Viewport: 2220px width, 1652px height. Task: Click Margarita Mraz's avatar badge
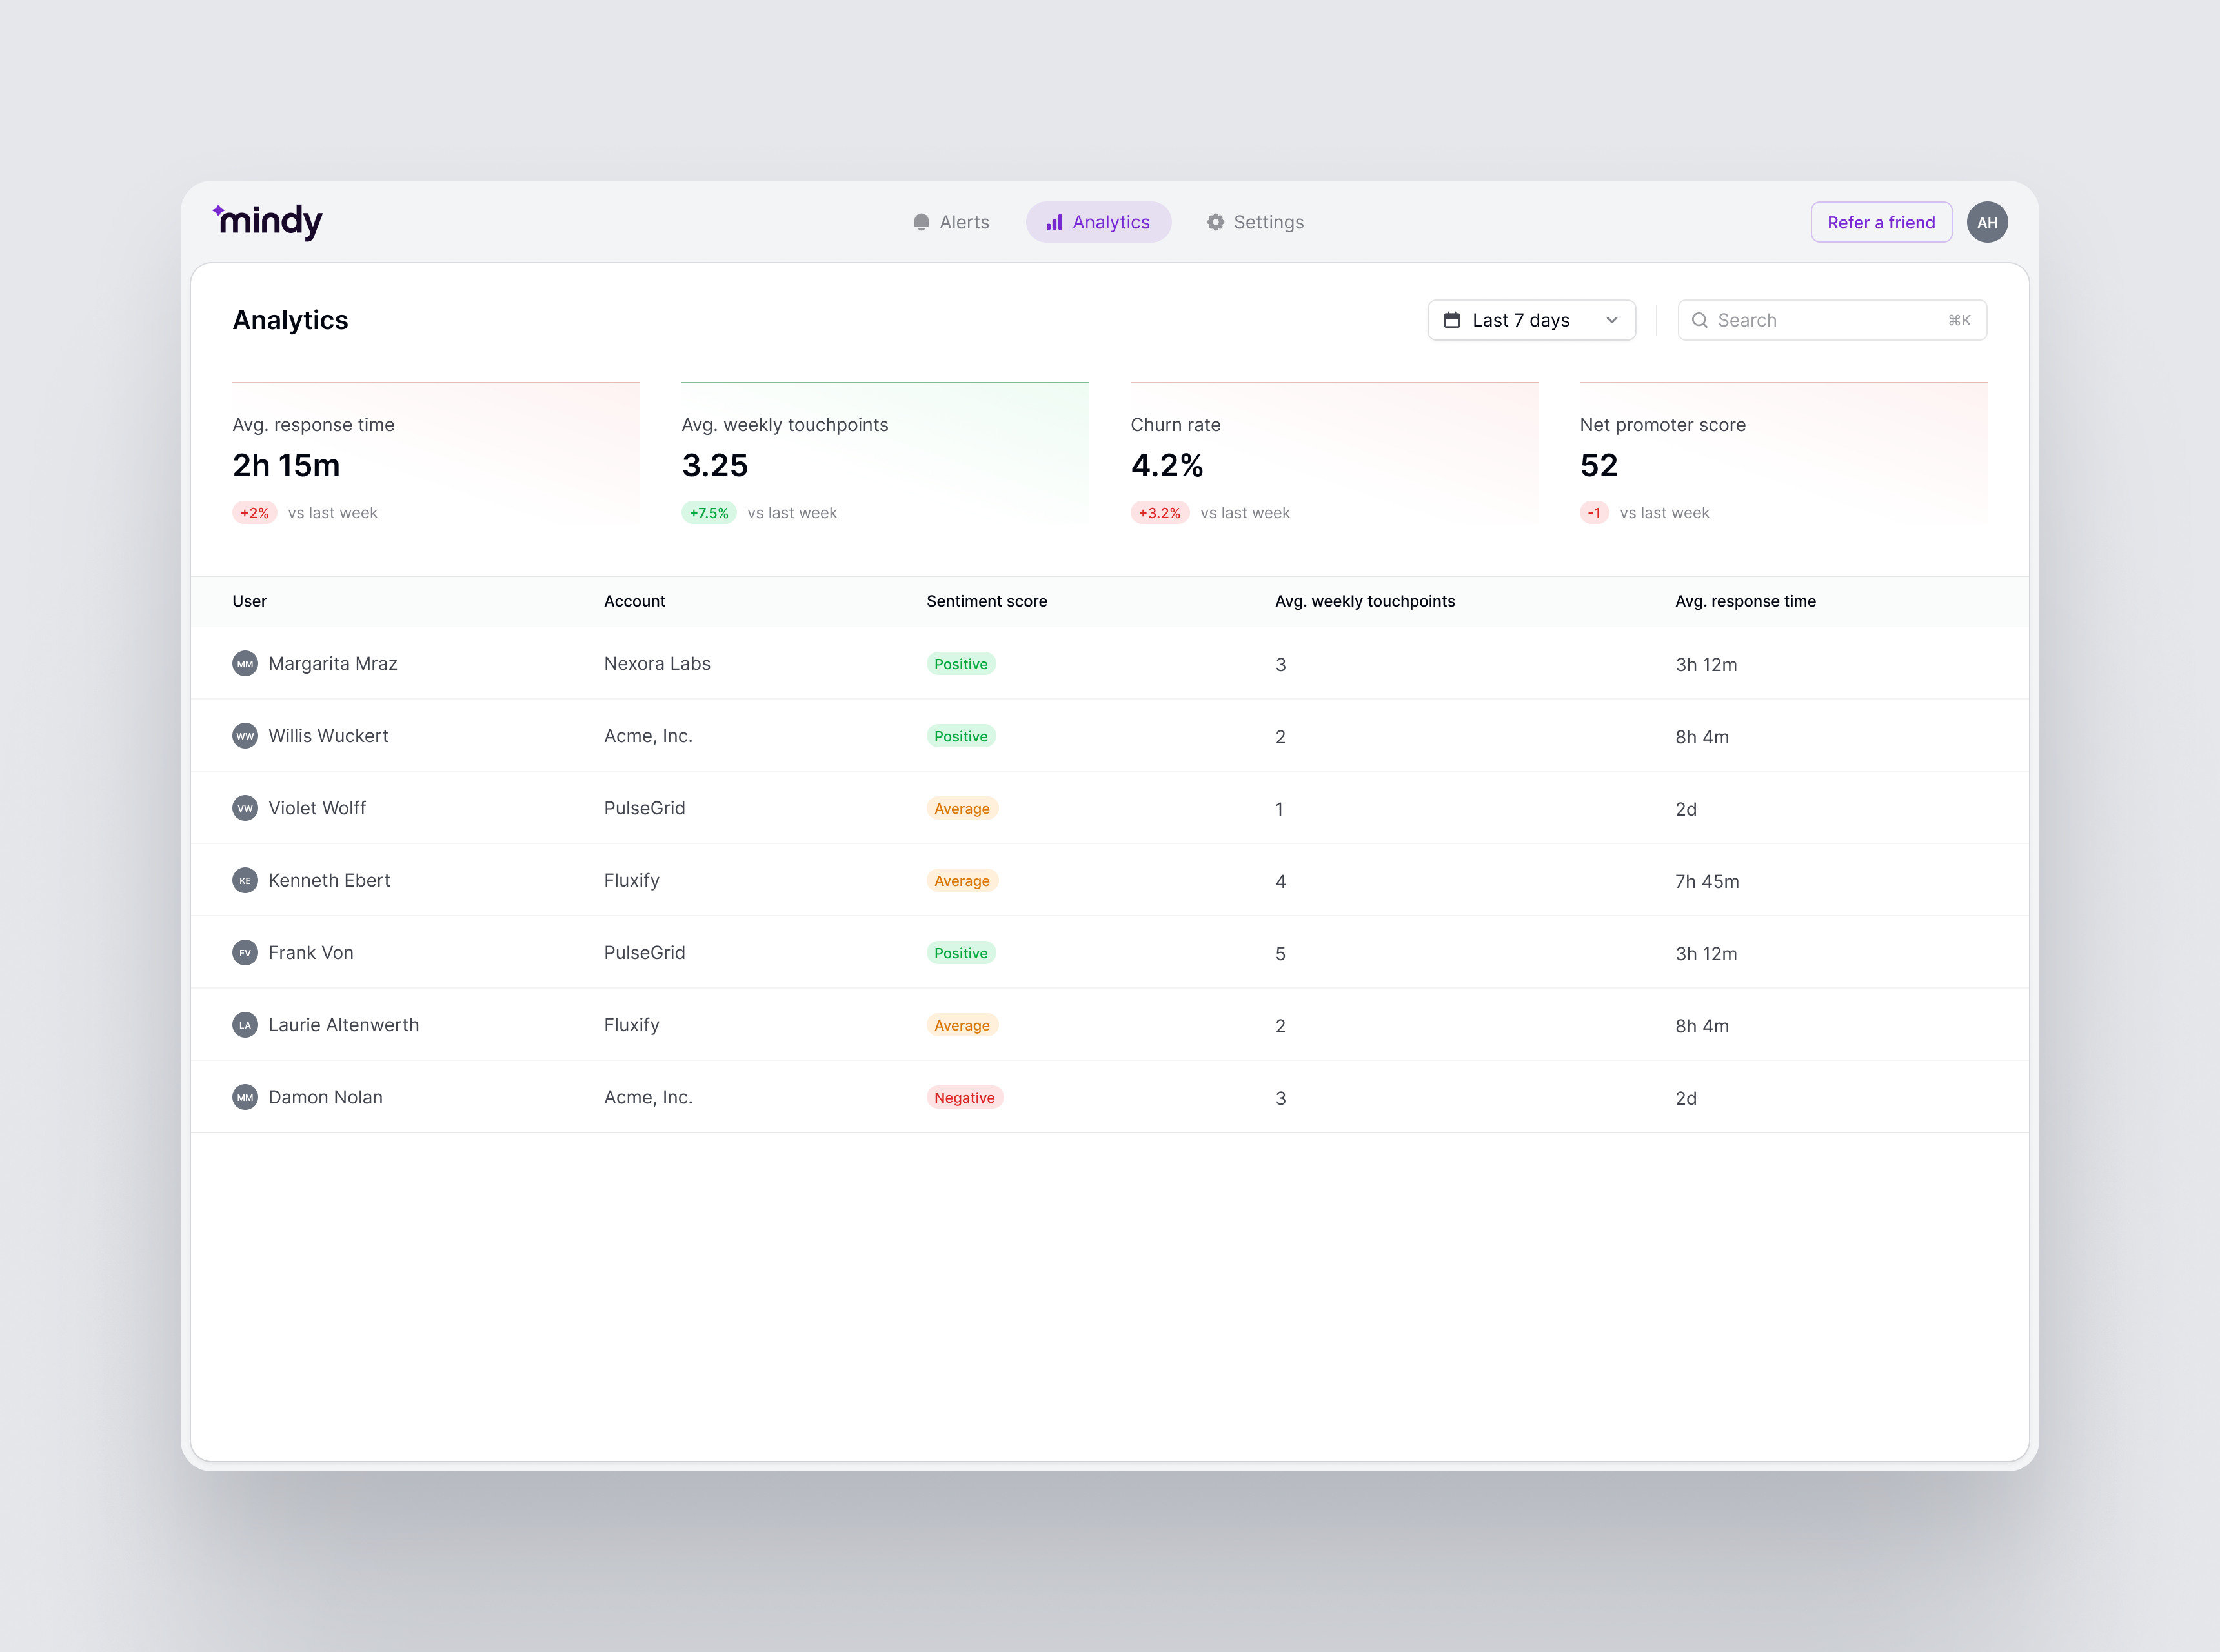tap(245, 663)
